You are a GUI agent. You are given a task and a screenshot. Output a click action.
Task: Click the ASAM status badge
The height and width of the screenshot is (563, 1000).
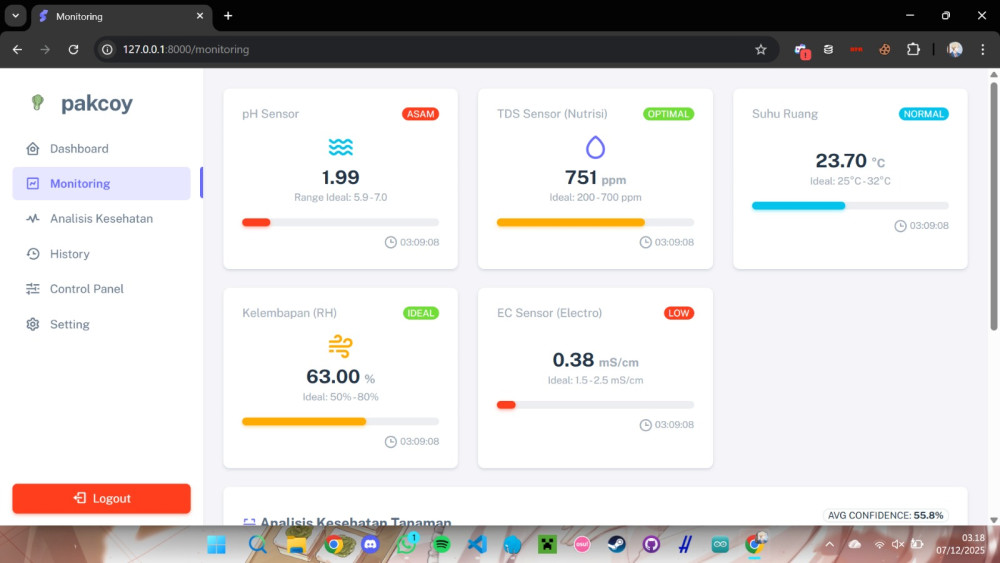point(420,114)
